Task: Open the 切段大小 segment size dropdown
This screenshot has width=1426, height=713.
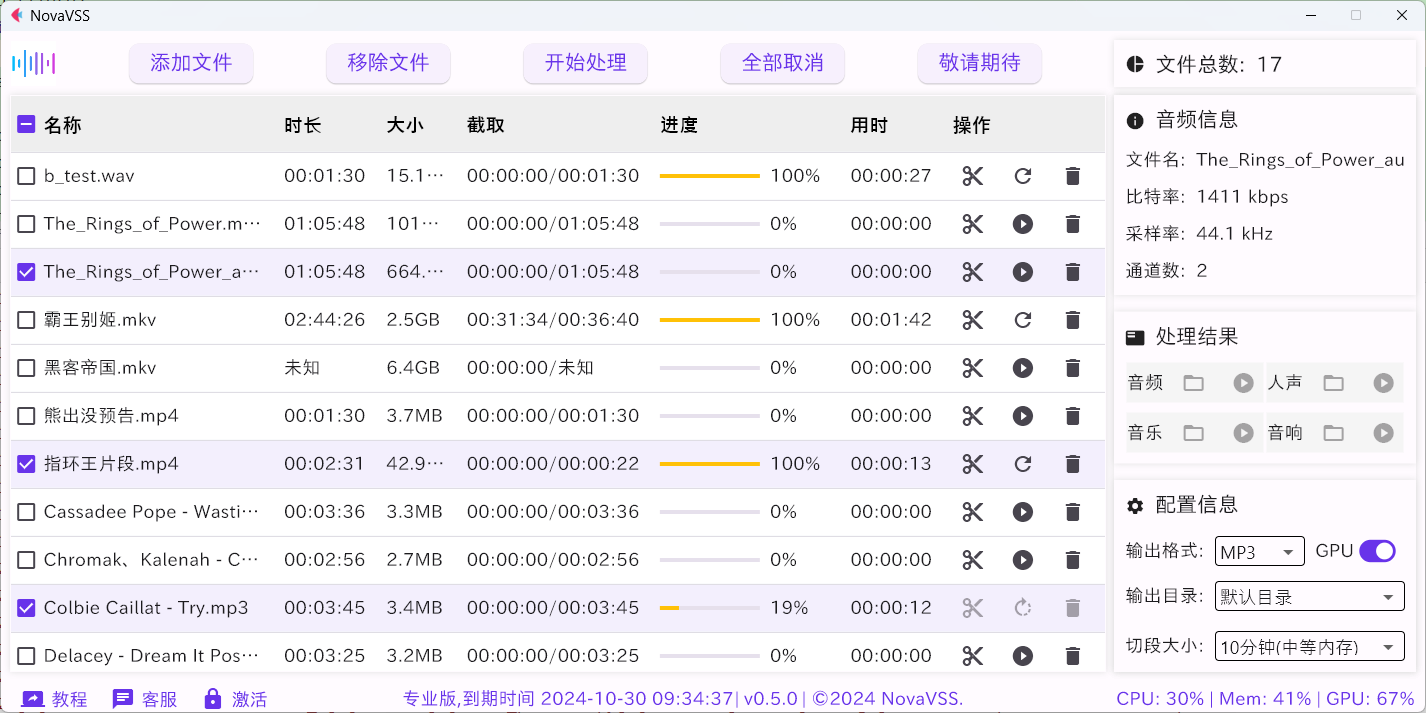Action: pyautogui.click(x=1309, y=646)
